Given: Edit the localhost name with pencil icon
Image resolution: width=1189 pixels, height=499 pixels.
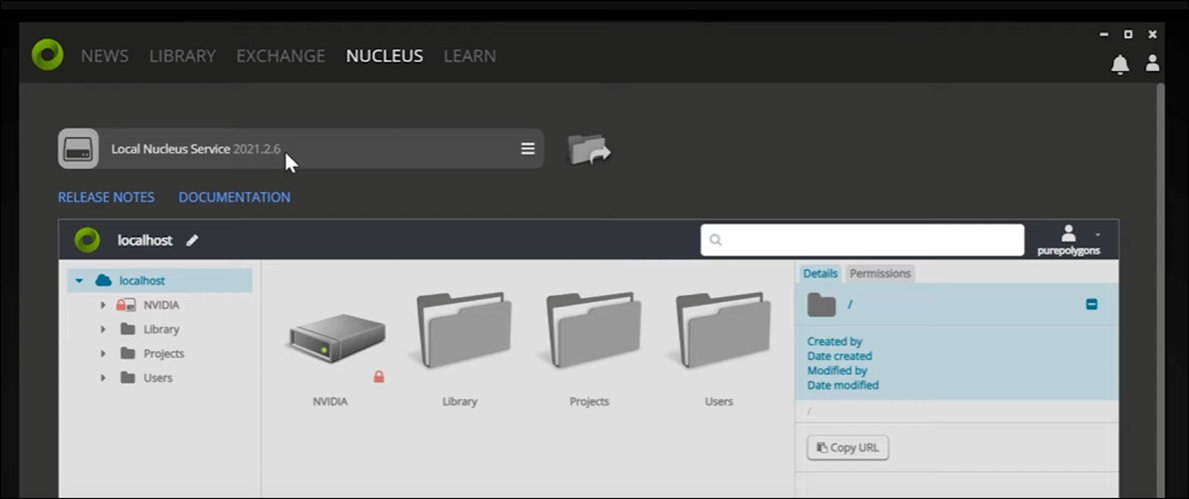Looking at the screenshot, I should (192, 240).
